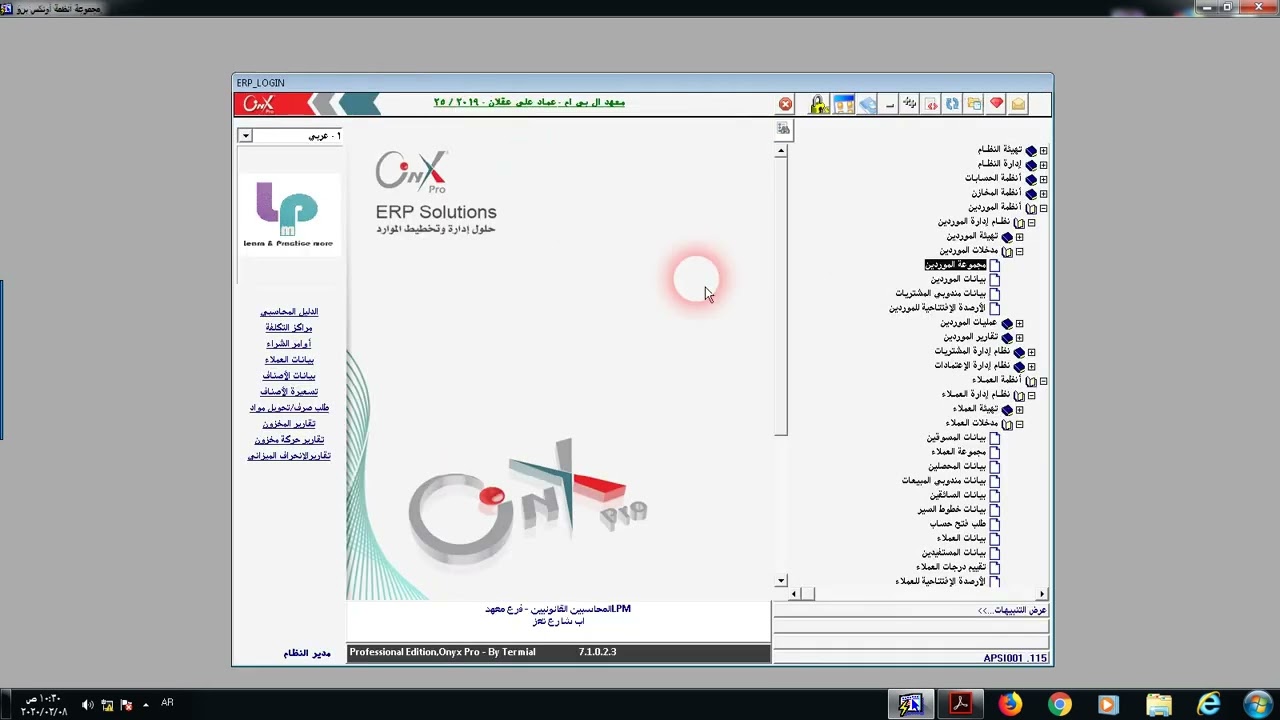Open بيانات المستفيدين tree item
1280x720 pixels.
954,552
